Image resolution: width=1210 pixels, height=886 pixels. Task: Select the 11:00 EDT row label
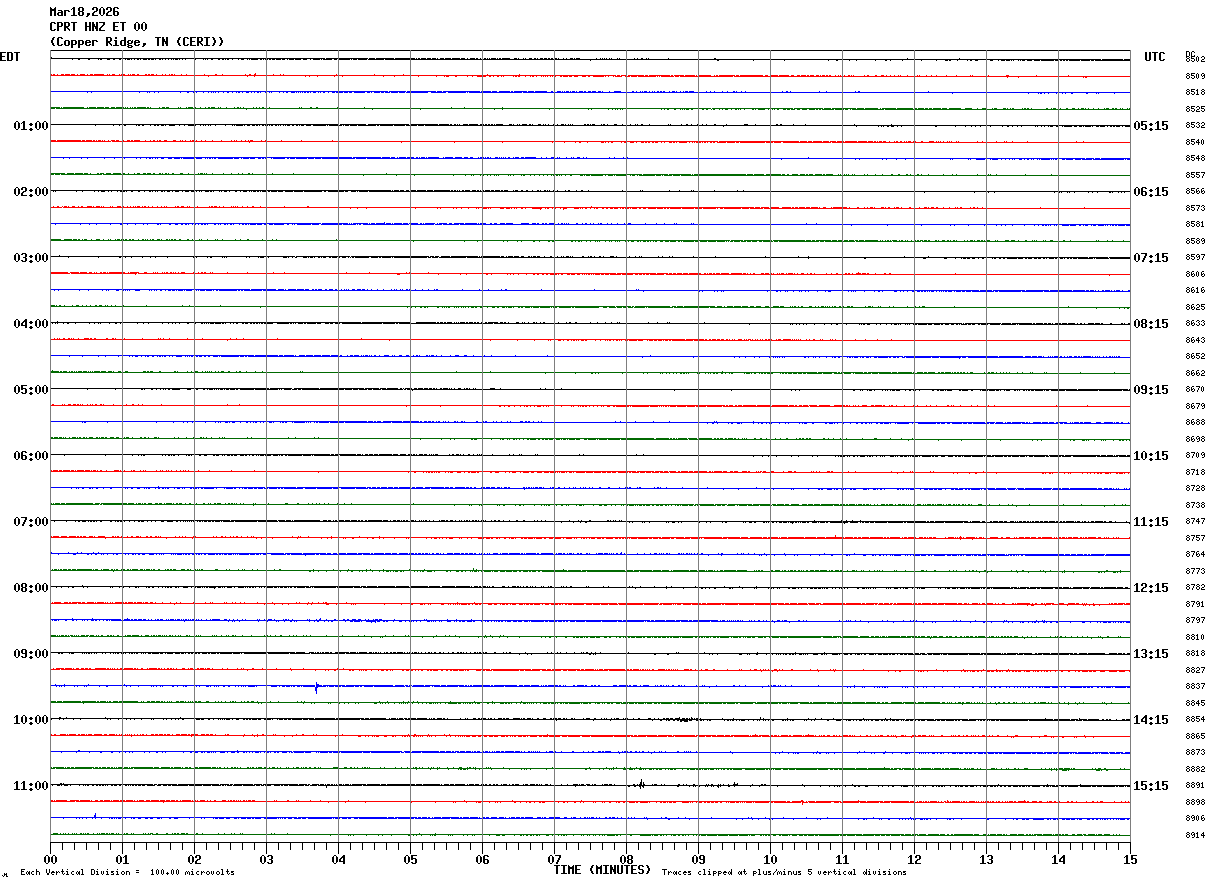(31, 786)
